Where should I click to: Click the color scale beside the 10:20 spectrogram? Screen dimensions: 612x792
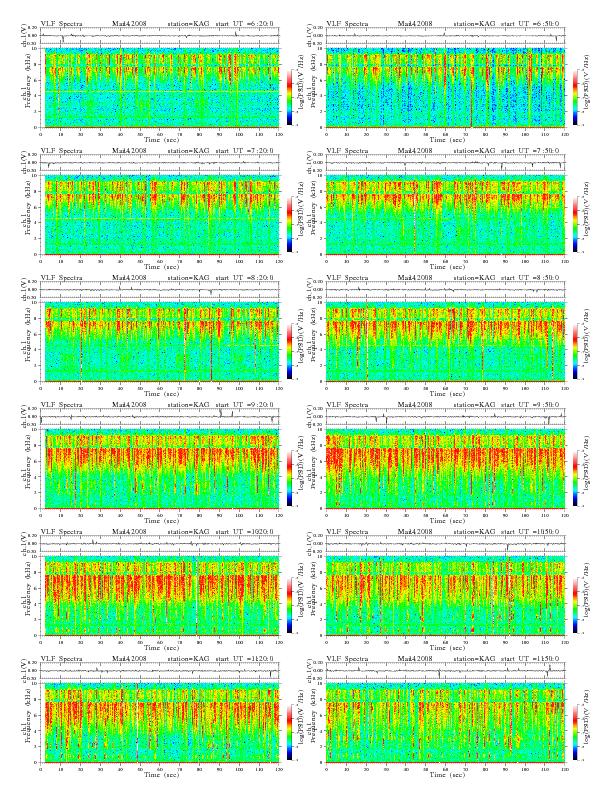coord(289,605)
